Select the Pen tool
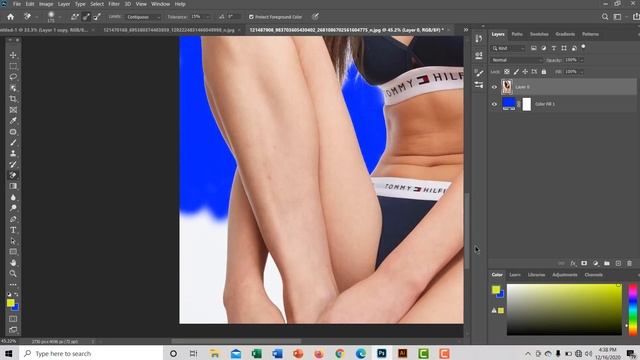This screenshot has height=360, width=640. [13, 219]
